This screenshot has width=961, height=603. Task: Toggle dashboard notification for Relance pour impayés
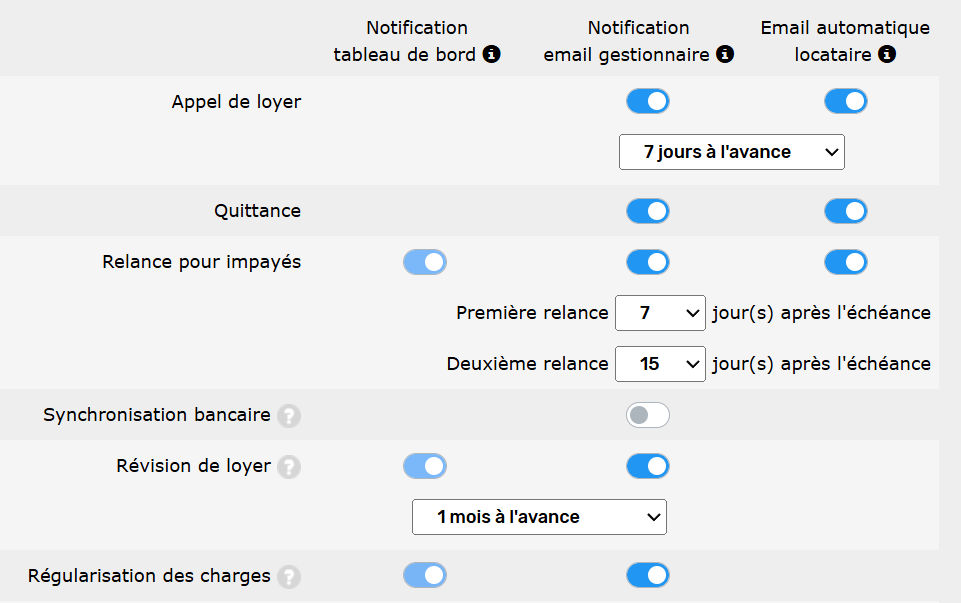[424, 262]
